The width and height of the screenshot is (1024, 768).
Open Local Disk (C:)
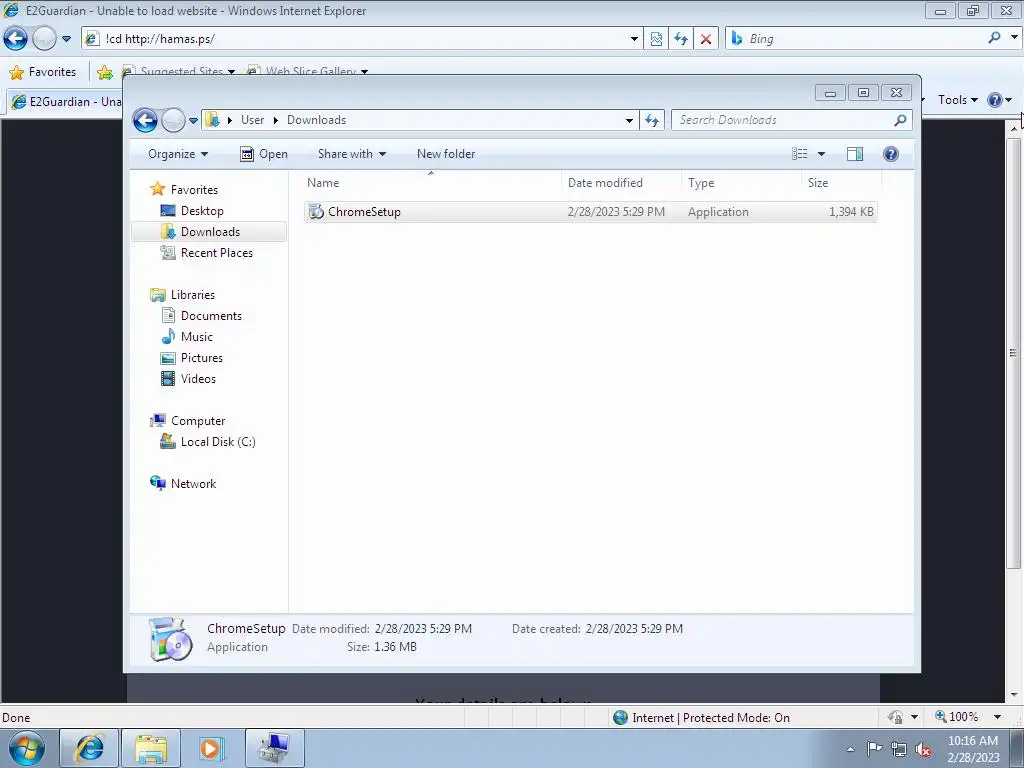point(217,442)
